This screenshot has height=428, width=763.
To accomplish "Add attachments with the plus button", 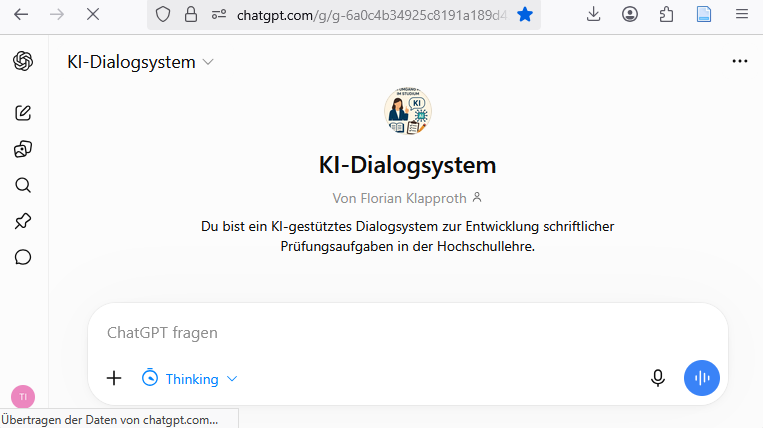I will (x=114, y=378).
